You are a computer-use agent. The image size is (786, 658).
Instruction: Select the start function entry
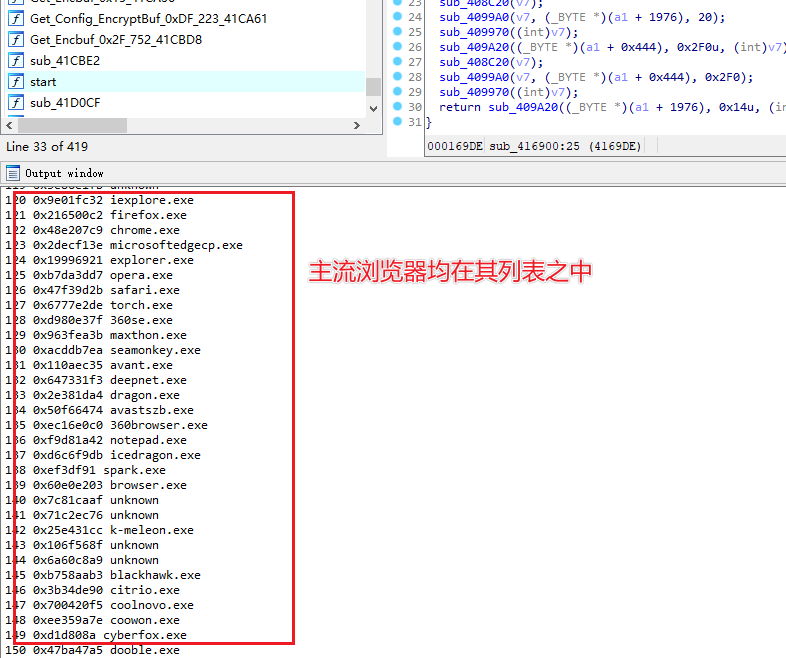click(43, 82)
